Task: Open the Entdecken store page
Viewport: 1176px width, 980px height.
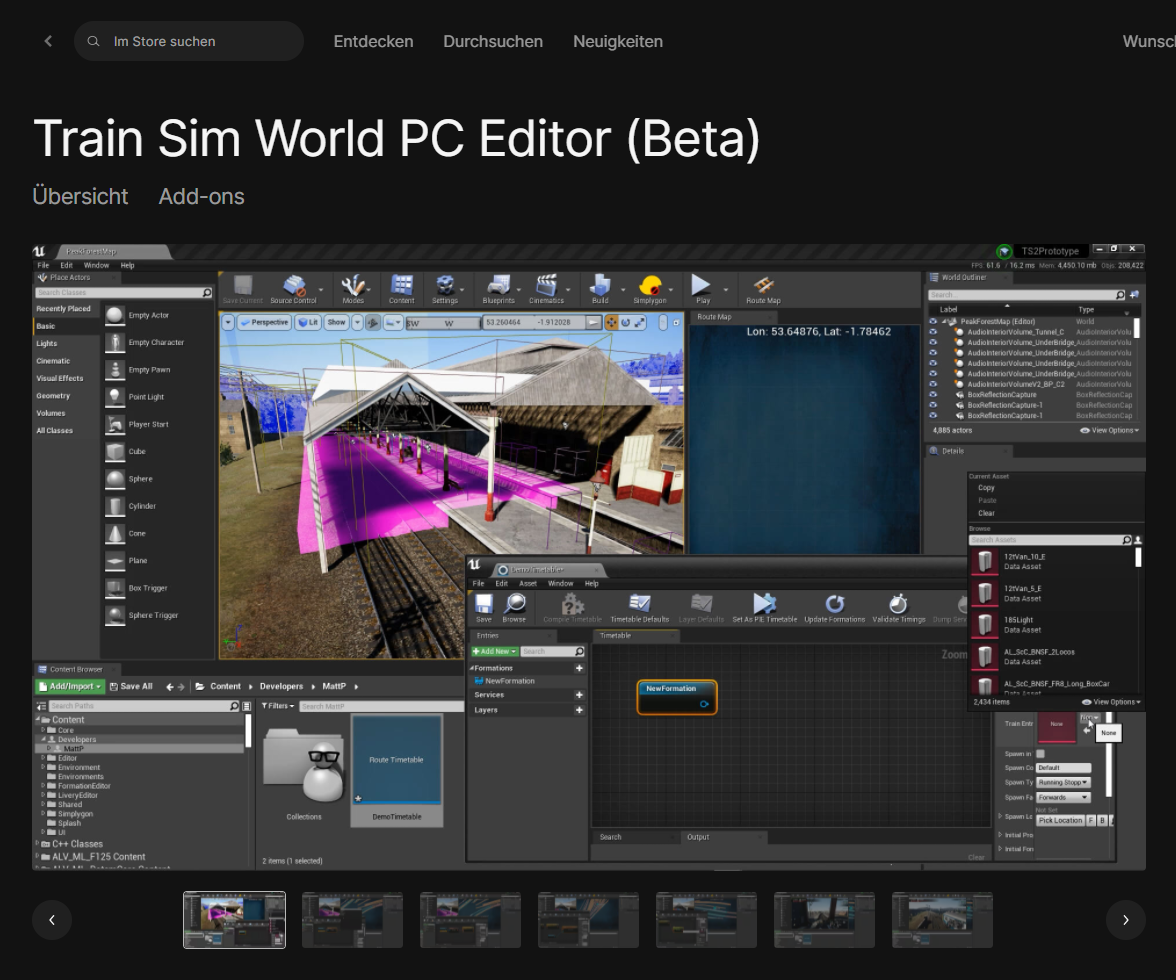Action: [373, 41]
